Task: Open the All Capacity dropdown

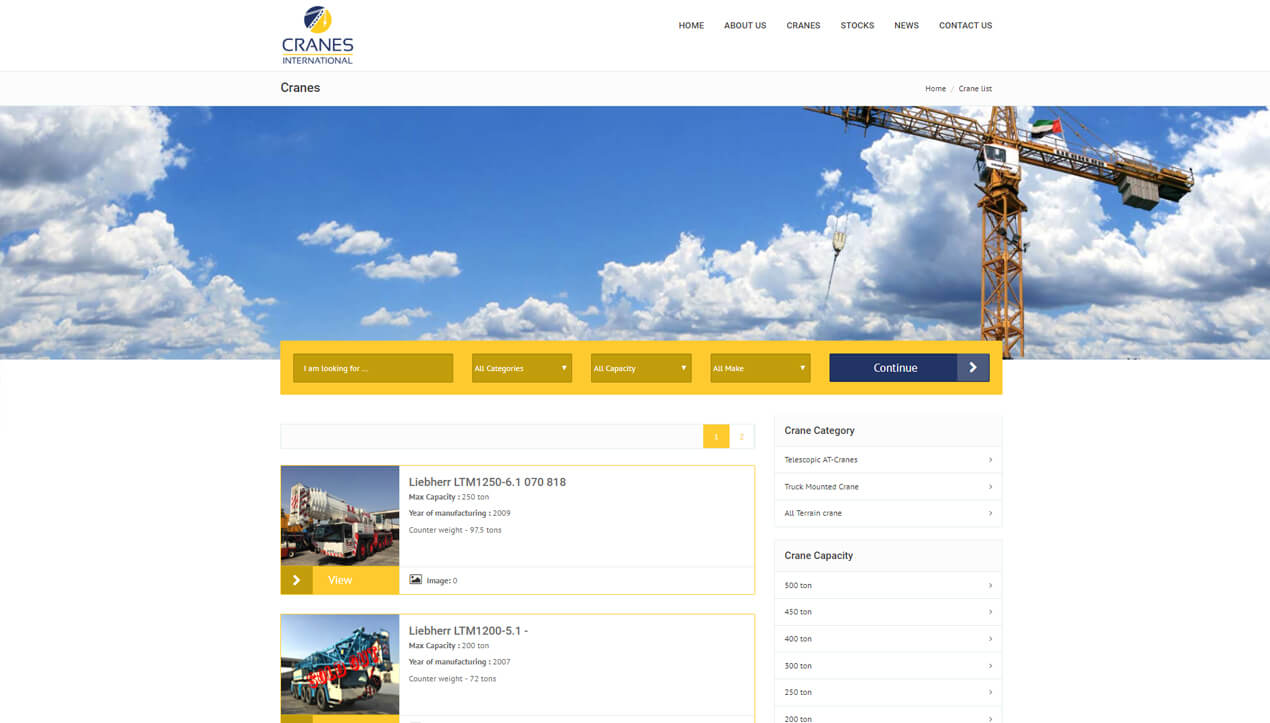Action: [x=641, y=368]
